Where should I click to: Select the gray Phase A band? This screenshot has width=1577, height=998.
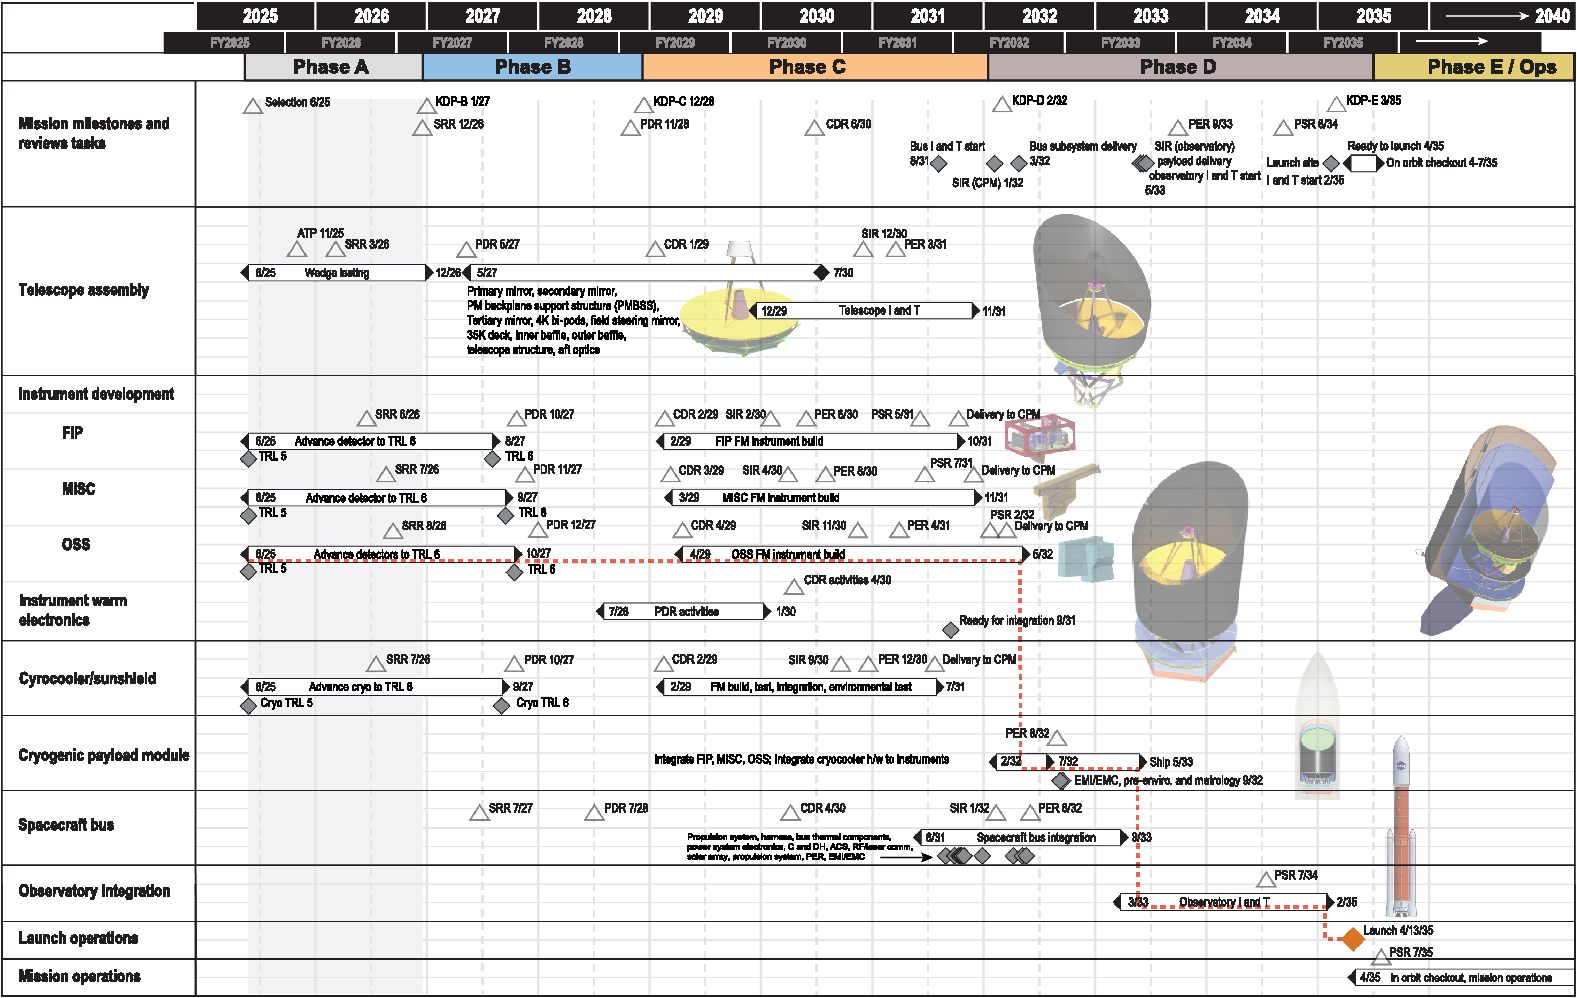[333, 67]
